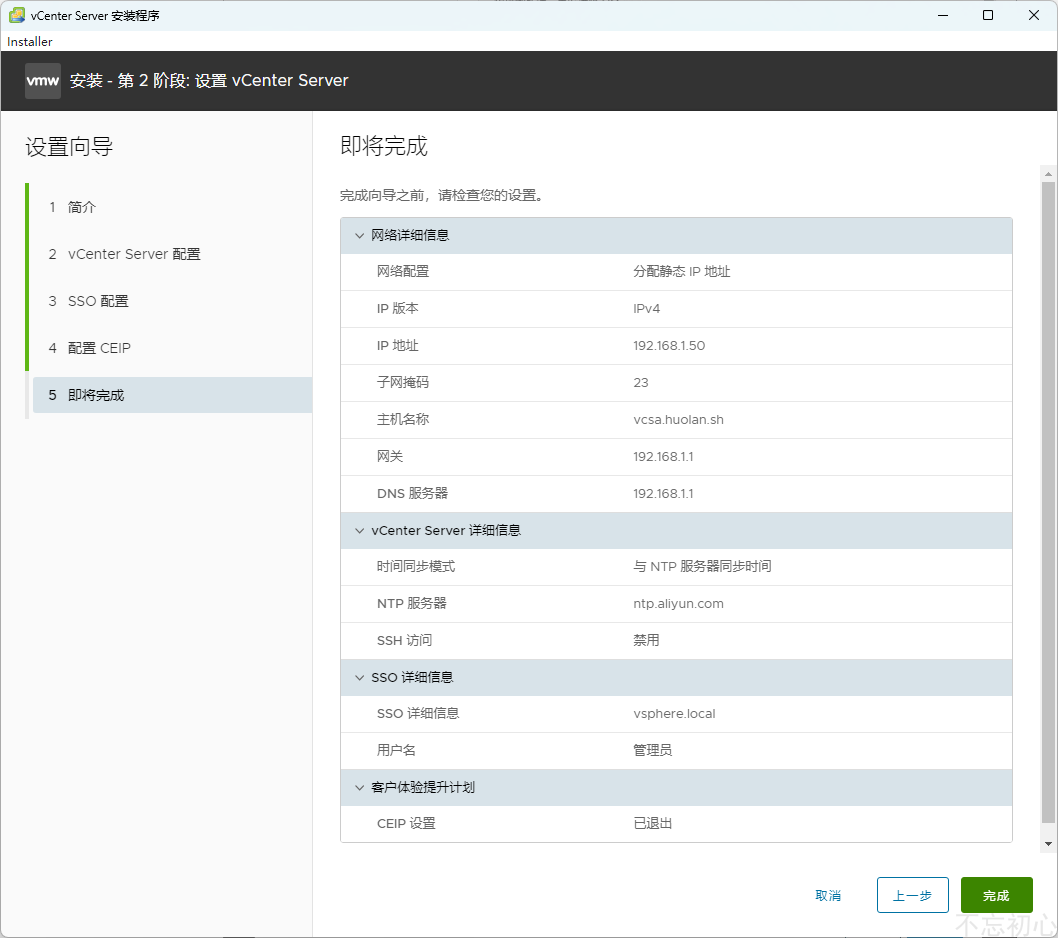Viewport: 1058px width, 938px height.
Task: Select the IPv4 value
Action: pyautogui.click(x=646, y=309)
